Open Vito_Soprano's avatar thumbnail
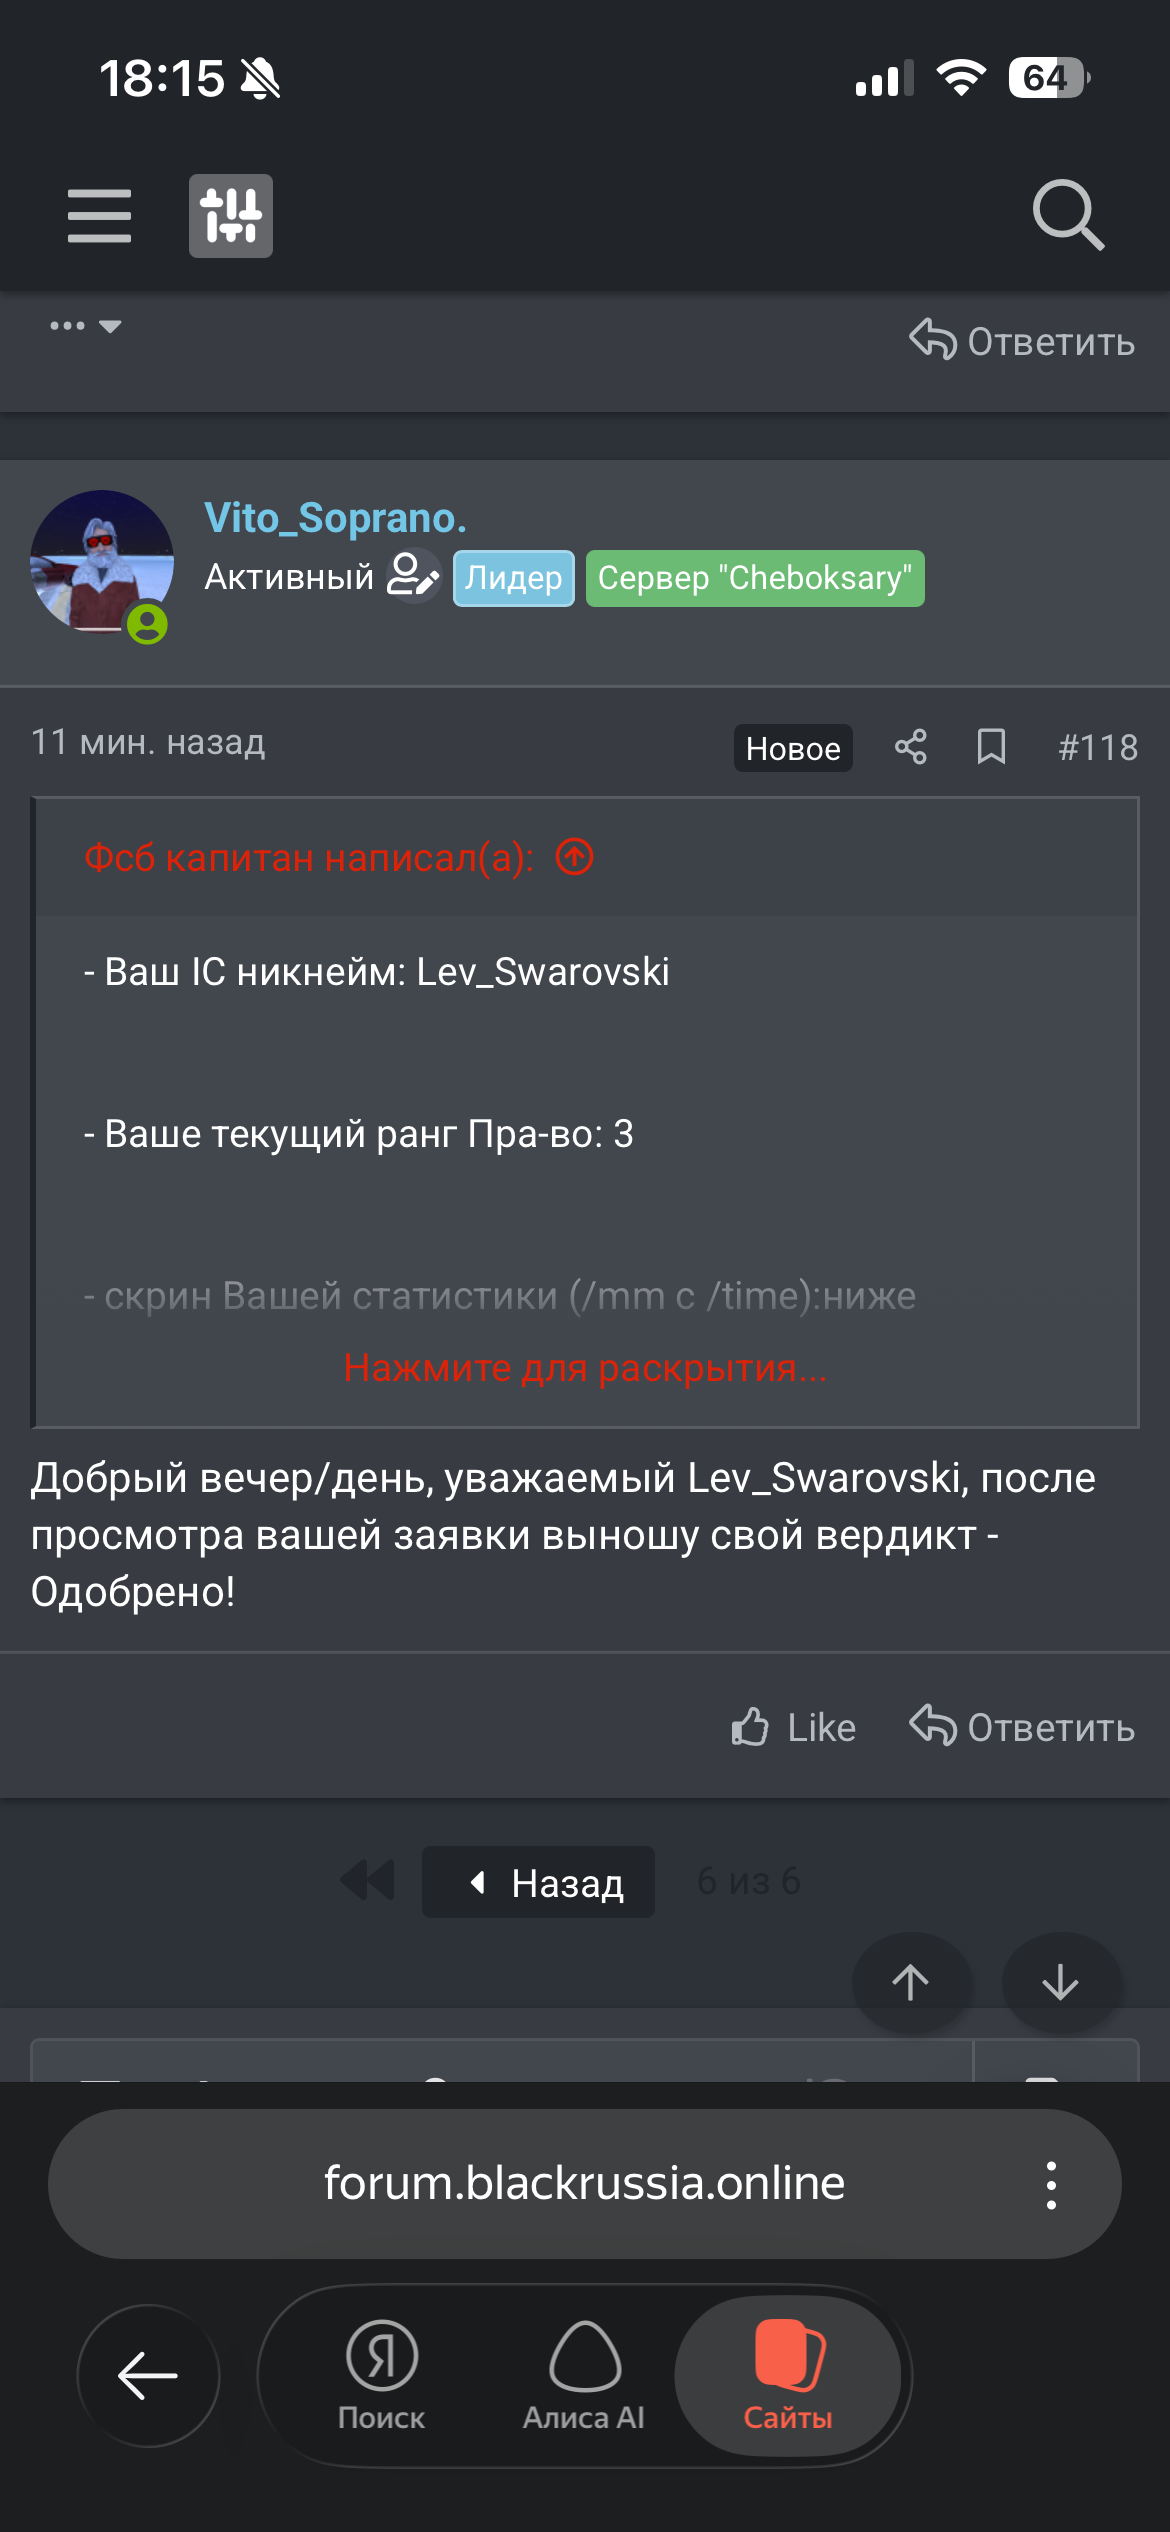 [x=101, y=562]
